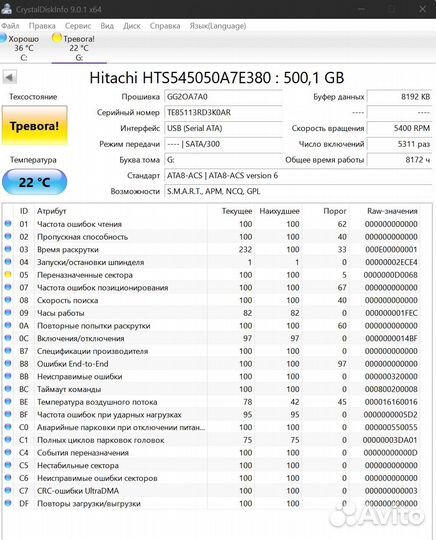The image size is (436, 540).
Task: Click the previous disk arrow button
Action: [x=10, y=77]
